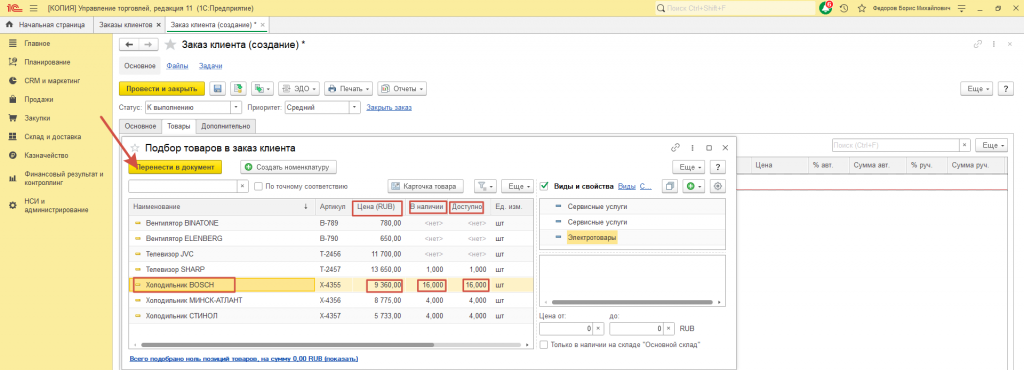Expand the Статус dropdown arrow
The image size is (1024, 370).
236,107
